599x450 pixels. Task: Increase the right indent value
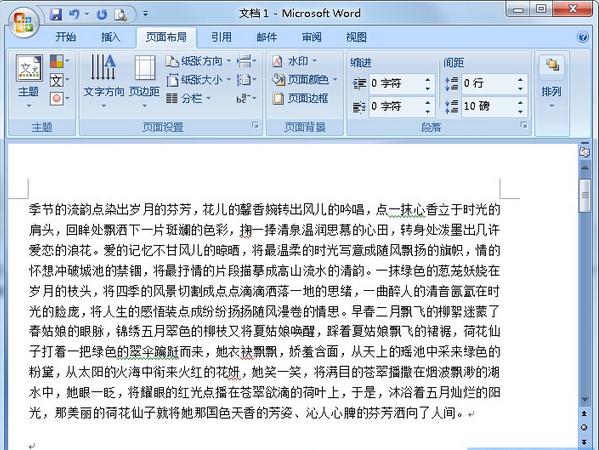(x=428, y=102)
